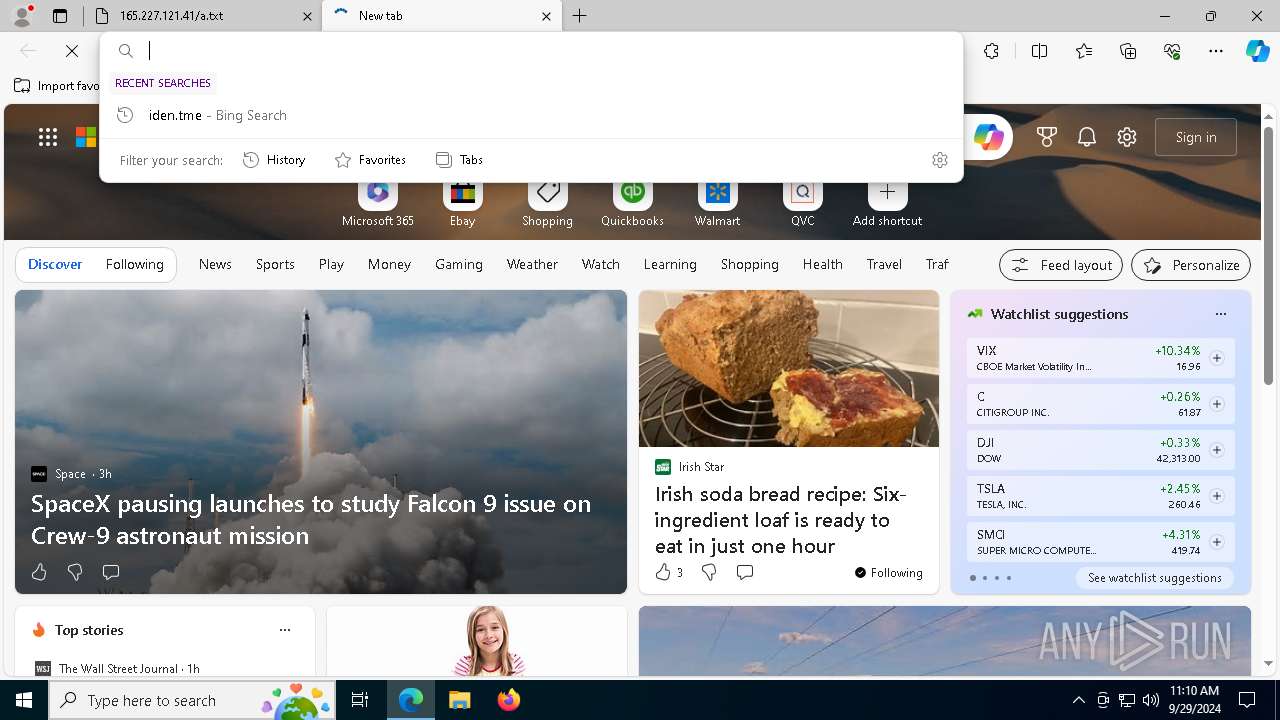Open a new browser tab
This screenshot has width=1280, height=720.
tap(580, 16)
